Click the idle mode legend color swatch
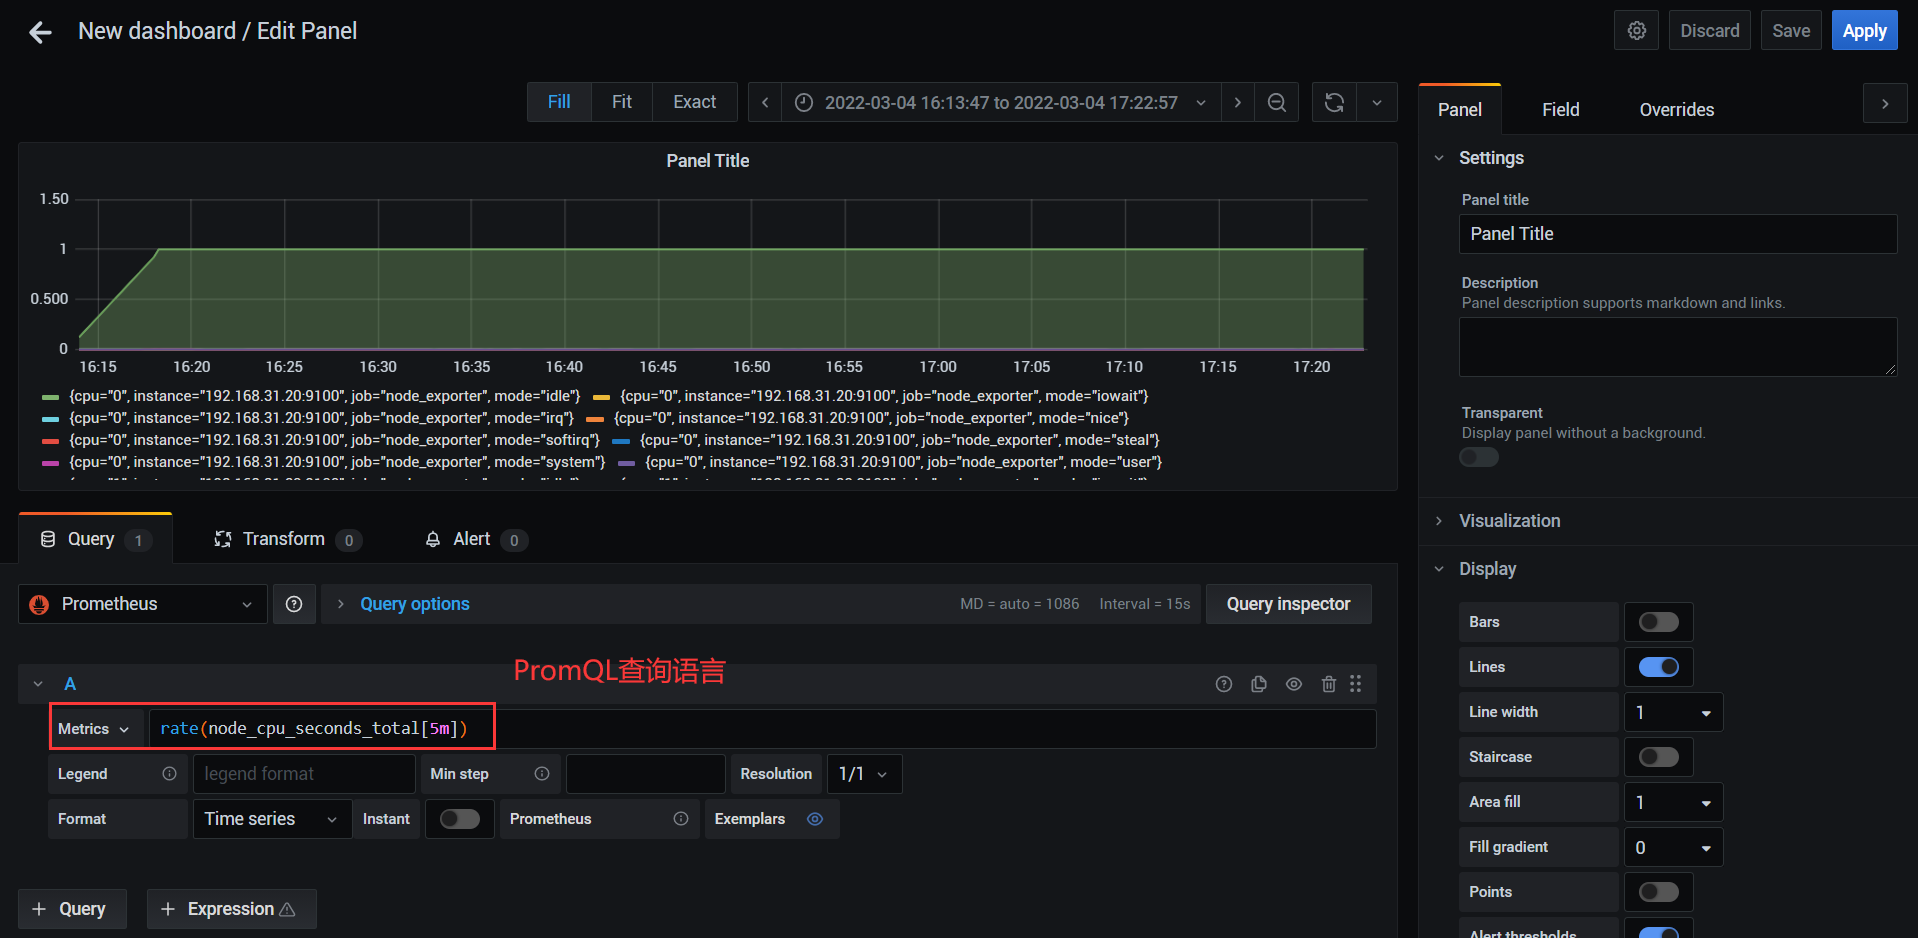 (50, 397)
